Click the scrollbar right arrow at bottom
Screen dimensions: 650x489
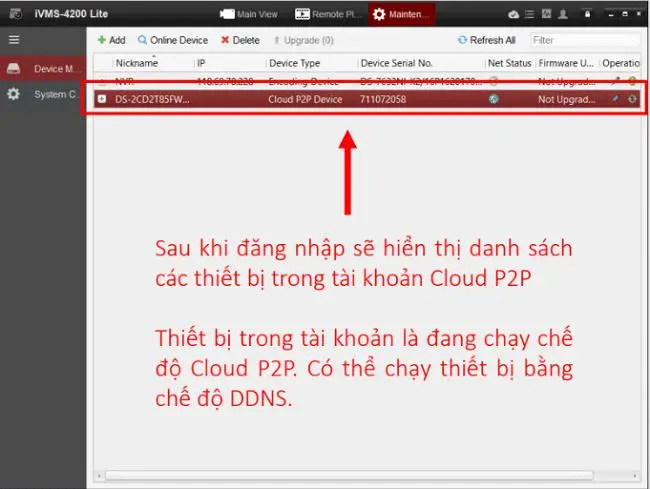(635, 476)
